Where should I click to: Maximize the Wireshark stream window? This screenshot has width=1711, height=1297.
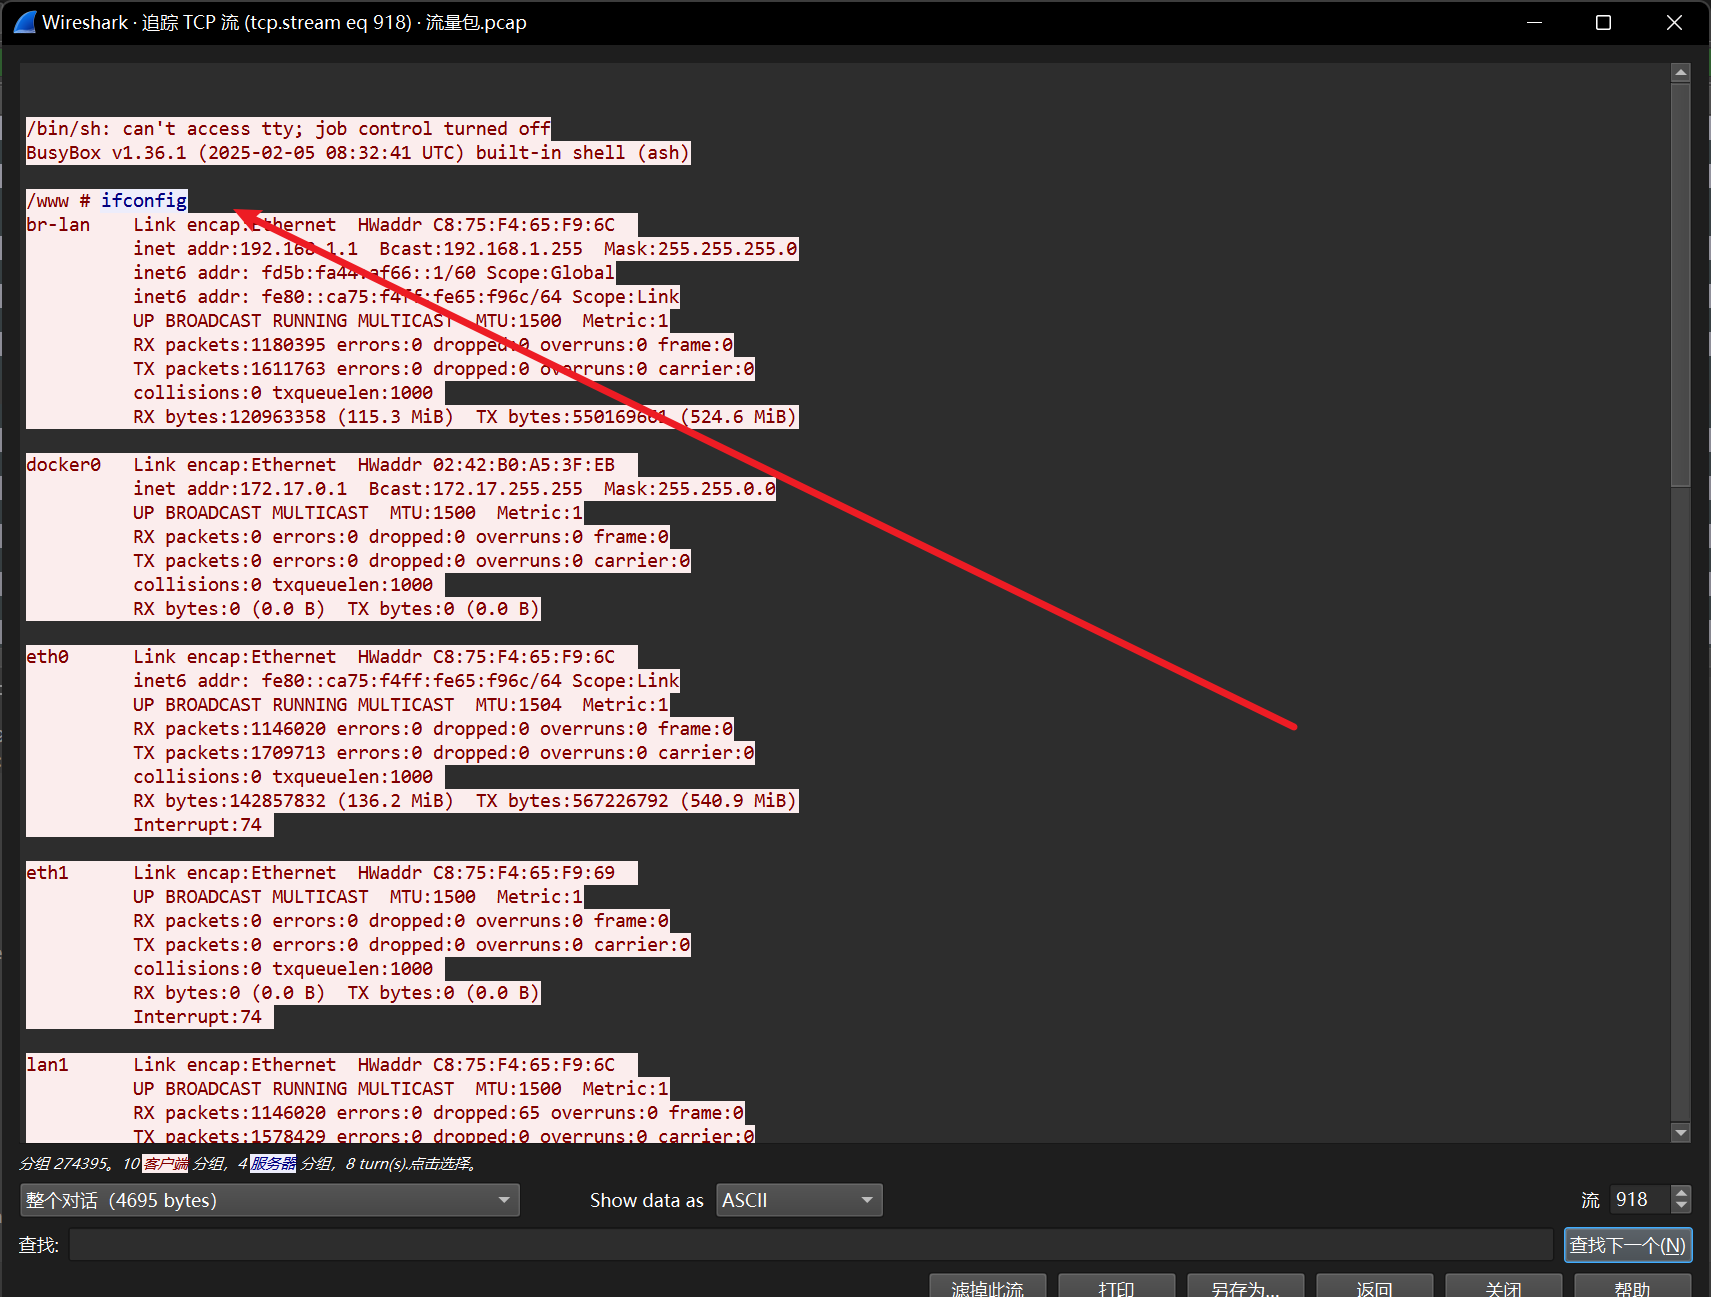(x=1603, y=22)
